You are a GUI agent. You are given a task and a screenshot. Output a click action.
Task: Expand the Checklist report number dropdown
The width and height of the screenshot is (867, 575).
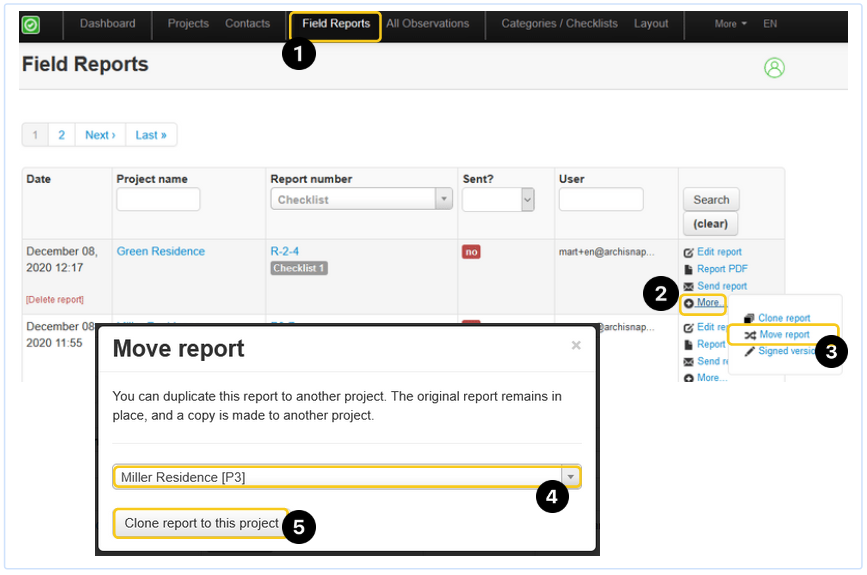444,200
